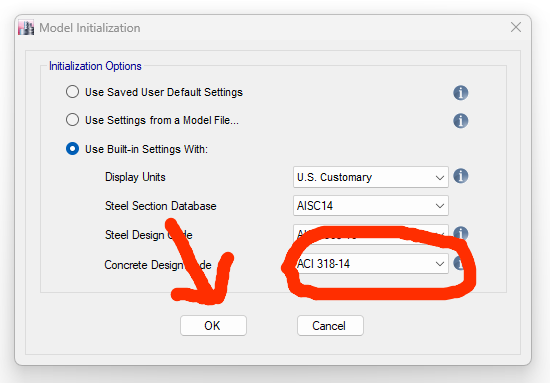Click the Initialization Options group title
The image size is (550, 383).
click(95, 66)
